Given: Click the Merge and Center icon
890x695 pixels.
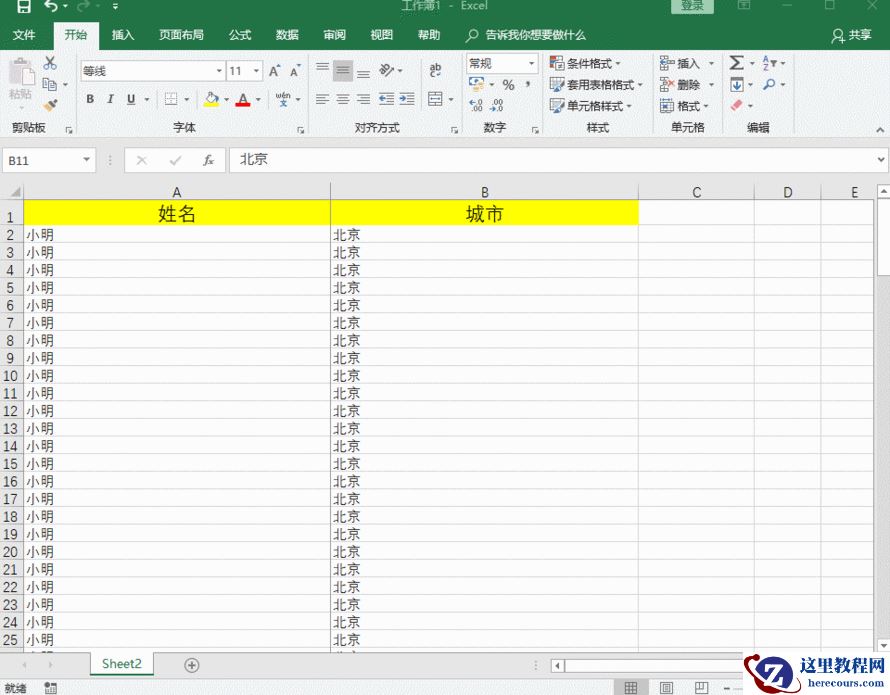Looking at the screenshot, I should (435, 99).
